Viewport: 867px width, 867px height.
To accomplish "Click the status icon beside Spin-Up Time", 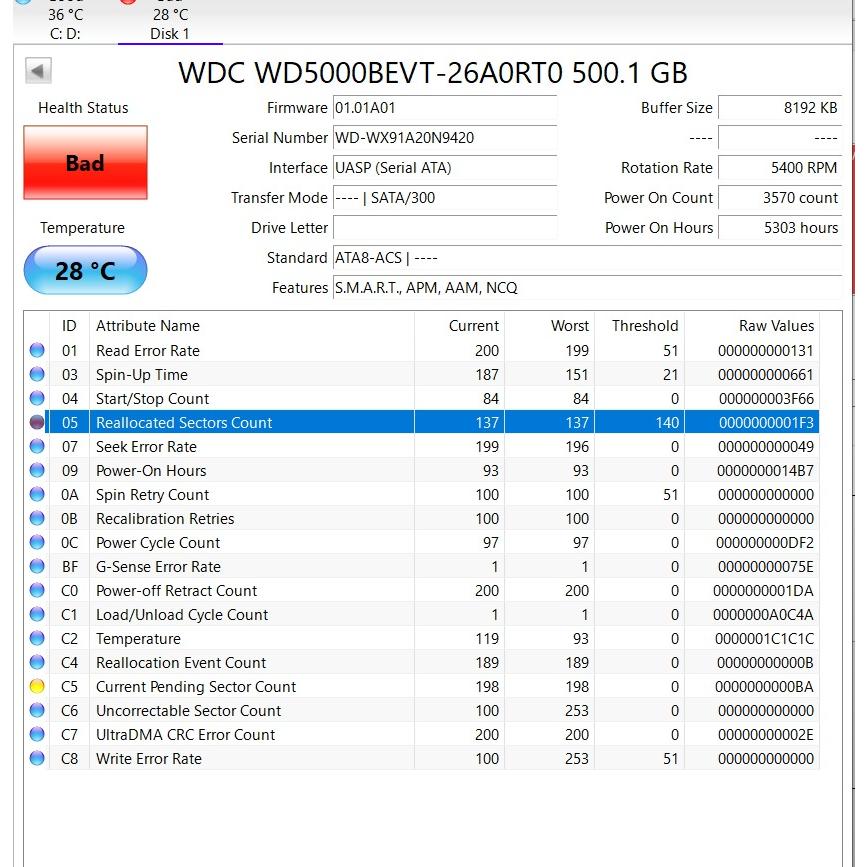I will (37, 375).
